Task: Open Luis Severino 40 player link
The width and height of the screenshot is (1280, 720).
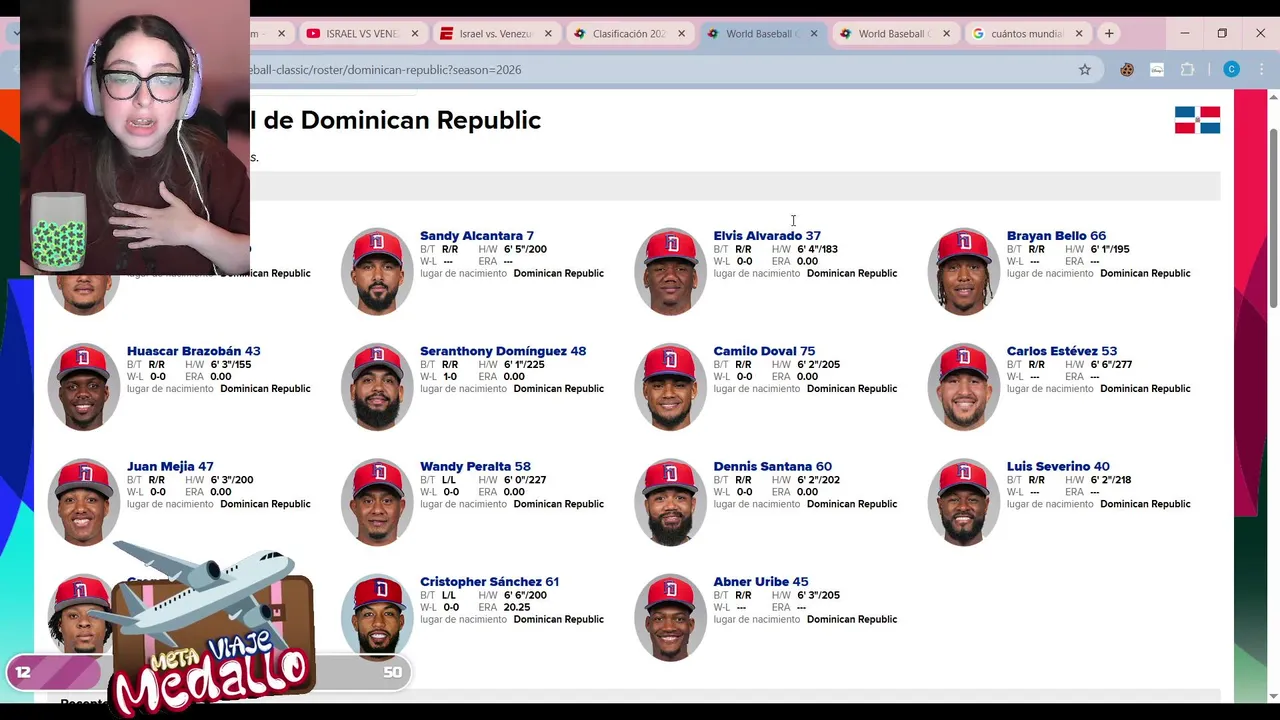Action: click(1058, 466)
